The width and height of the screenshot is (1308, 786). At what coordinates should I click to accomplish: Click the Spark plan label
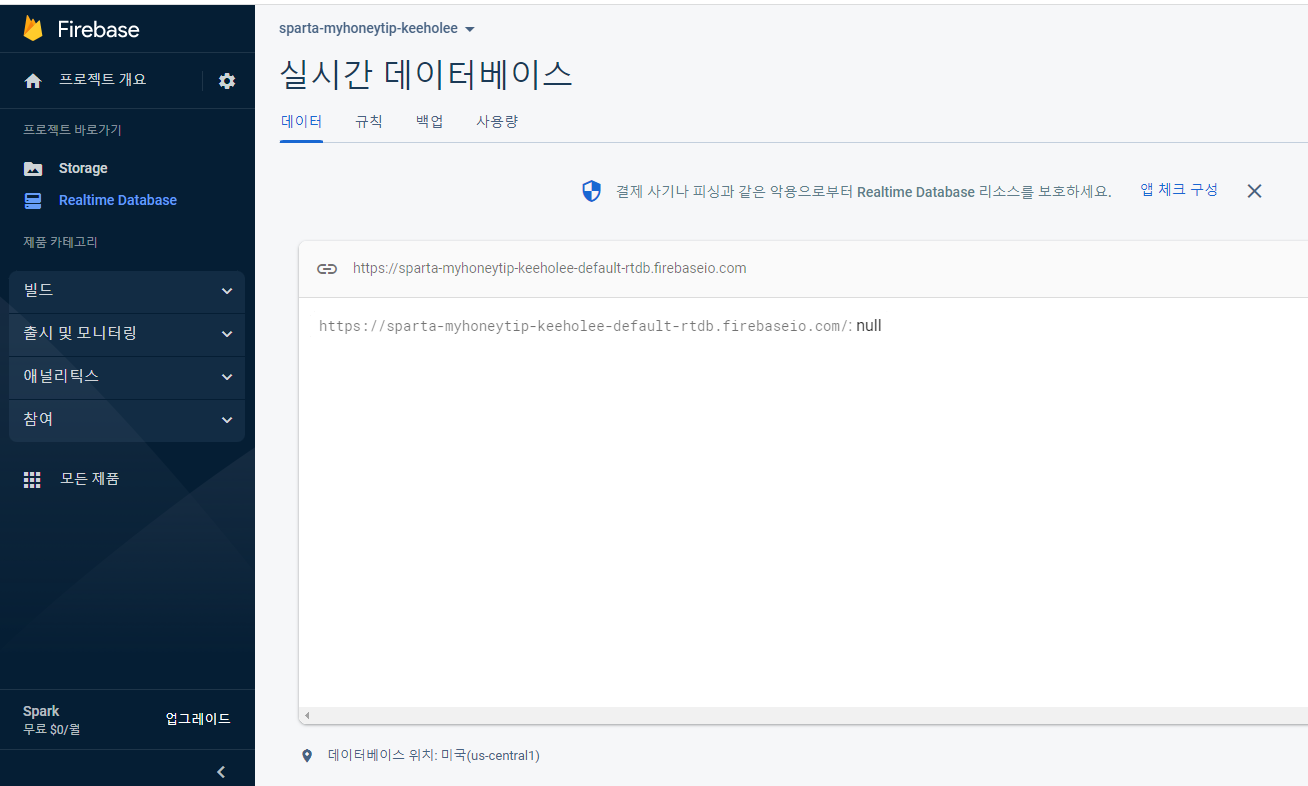41,712
